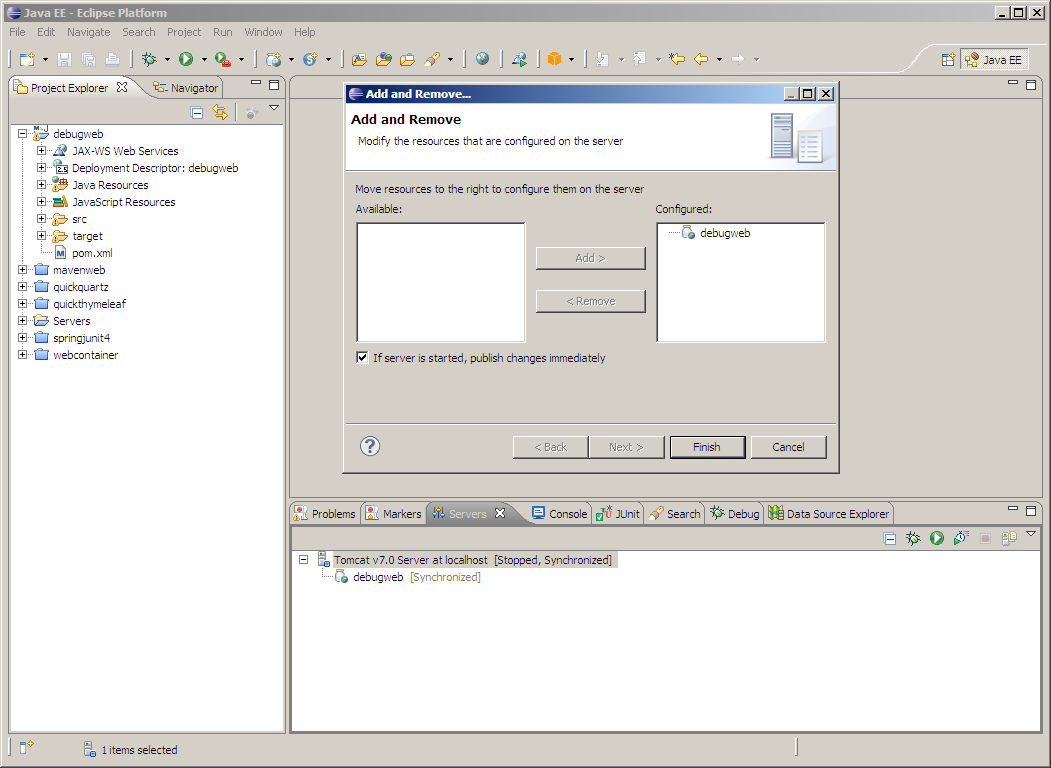This screenshot has width=1051, height=768.
Task: Start the server in debug mode from Servers view
Action: (913, 538)
